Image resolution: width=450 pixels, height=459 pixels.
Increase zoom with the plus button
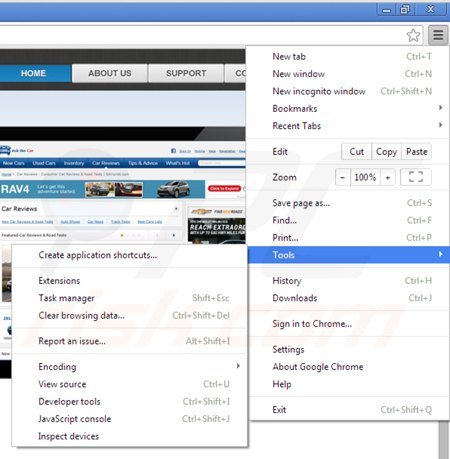[388, 177]
